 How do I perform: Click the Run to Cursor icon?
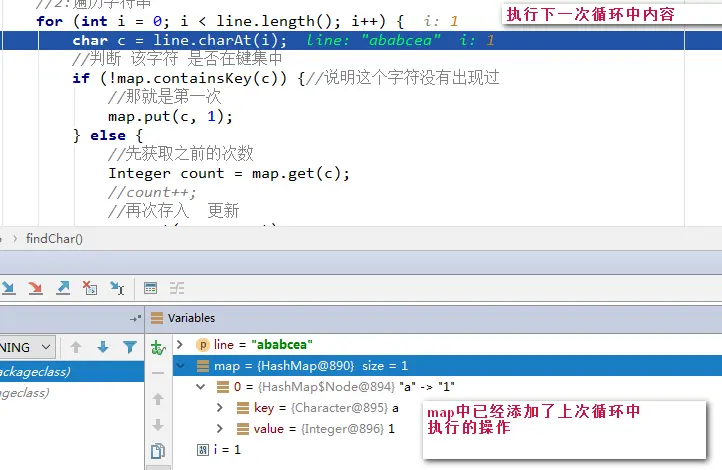click(x=117, y=289)
